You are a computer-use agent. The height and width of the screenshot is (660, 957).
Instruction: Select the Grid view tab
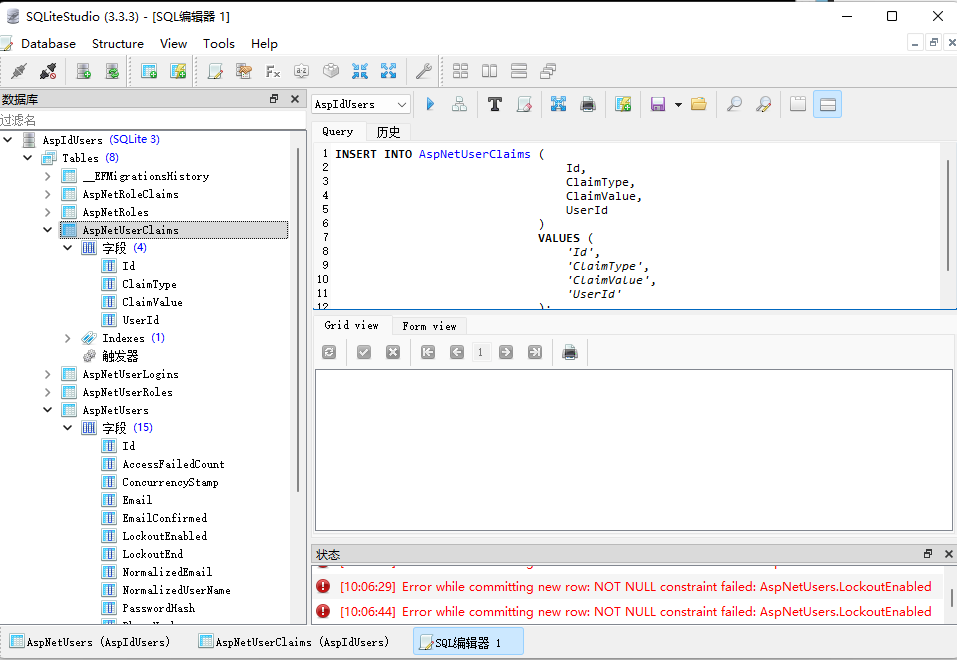[352, 325]
